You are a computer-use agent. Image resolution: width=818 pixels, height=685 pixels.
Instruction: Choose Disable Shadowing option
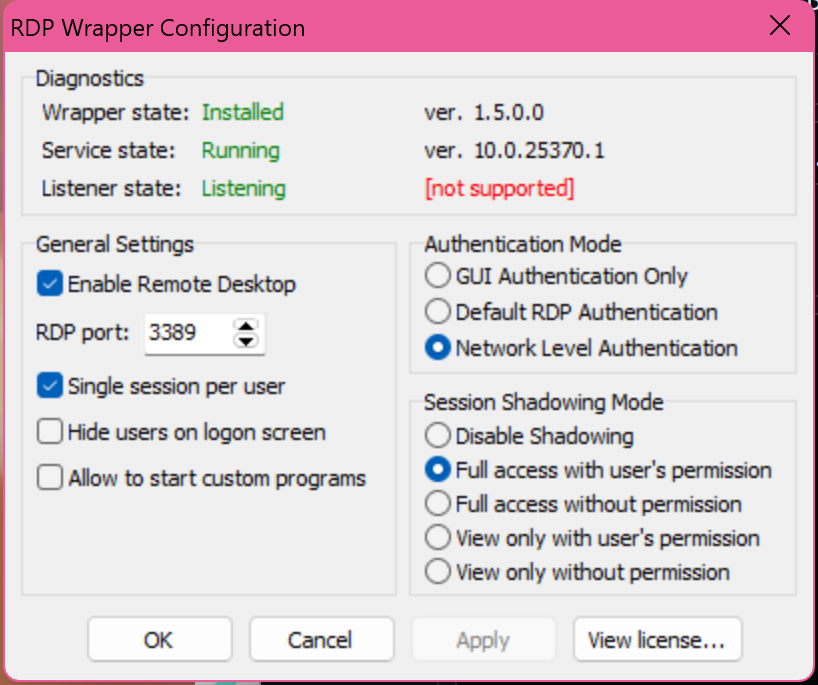click(x=436, y=435)
